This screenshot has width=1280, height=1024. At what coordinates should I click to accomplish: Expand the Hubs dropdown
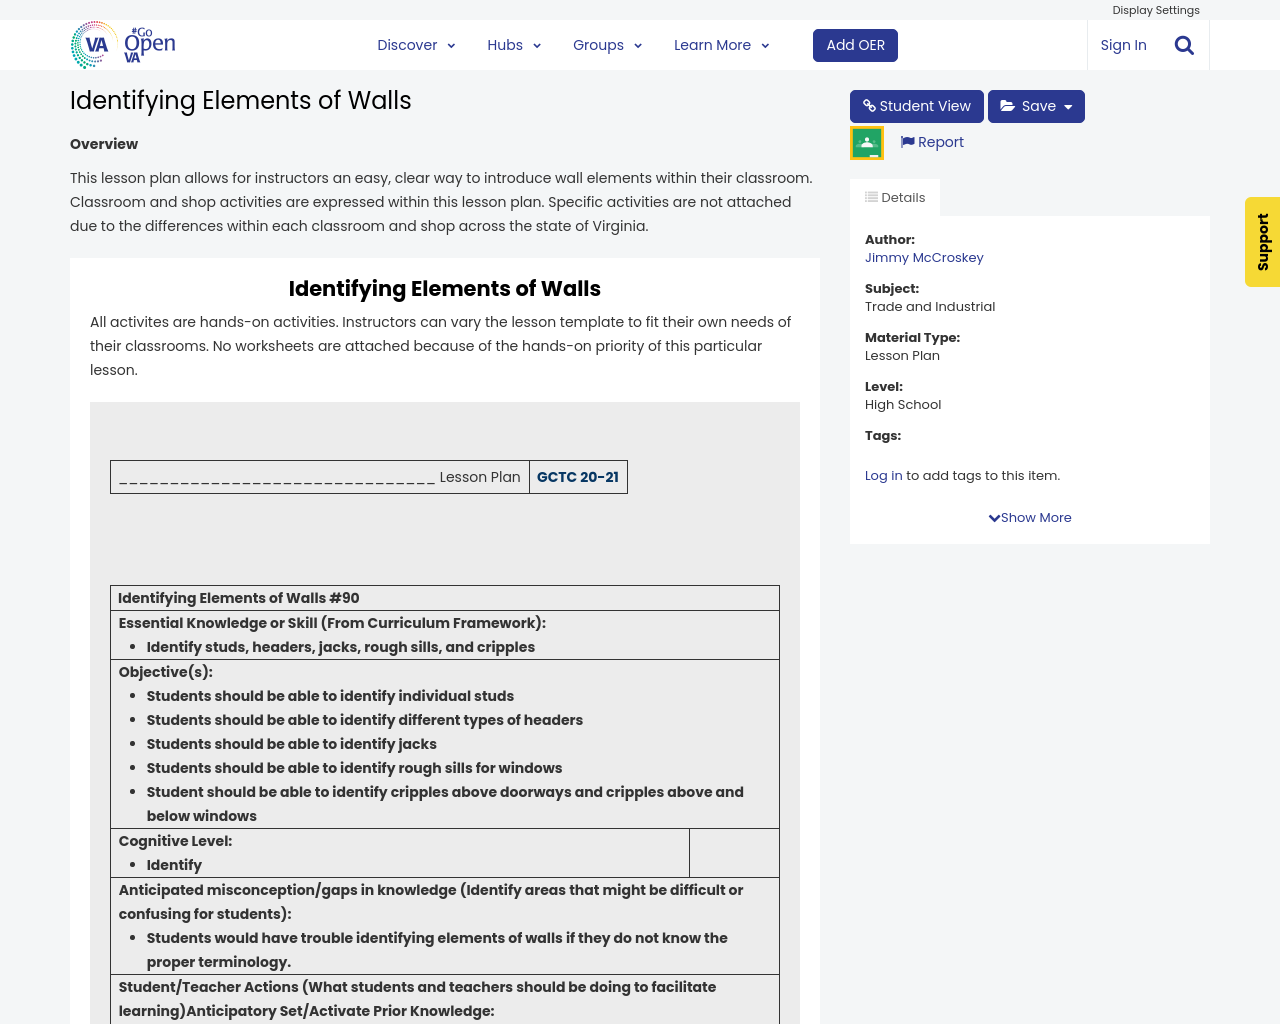514,45
